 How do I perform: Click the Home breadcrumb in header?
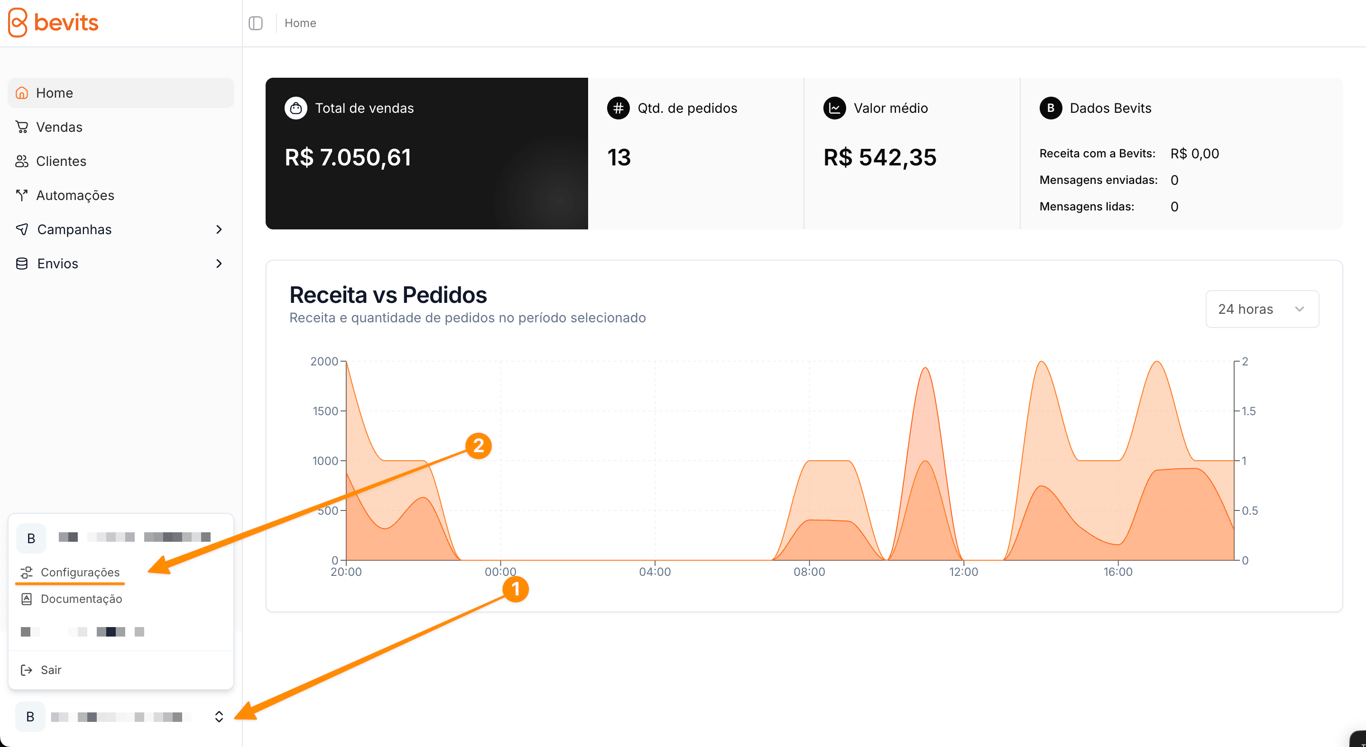coord(300,23)
